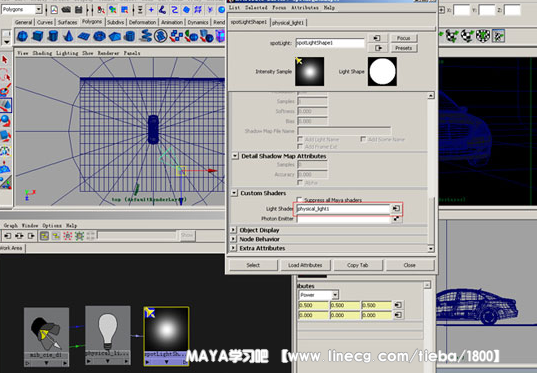Image resolution: width=537 pixels, height=373 pixels.
Task: Switch to the Curves shelf tab
Action: click(45, 22)
